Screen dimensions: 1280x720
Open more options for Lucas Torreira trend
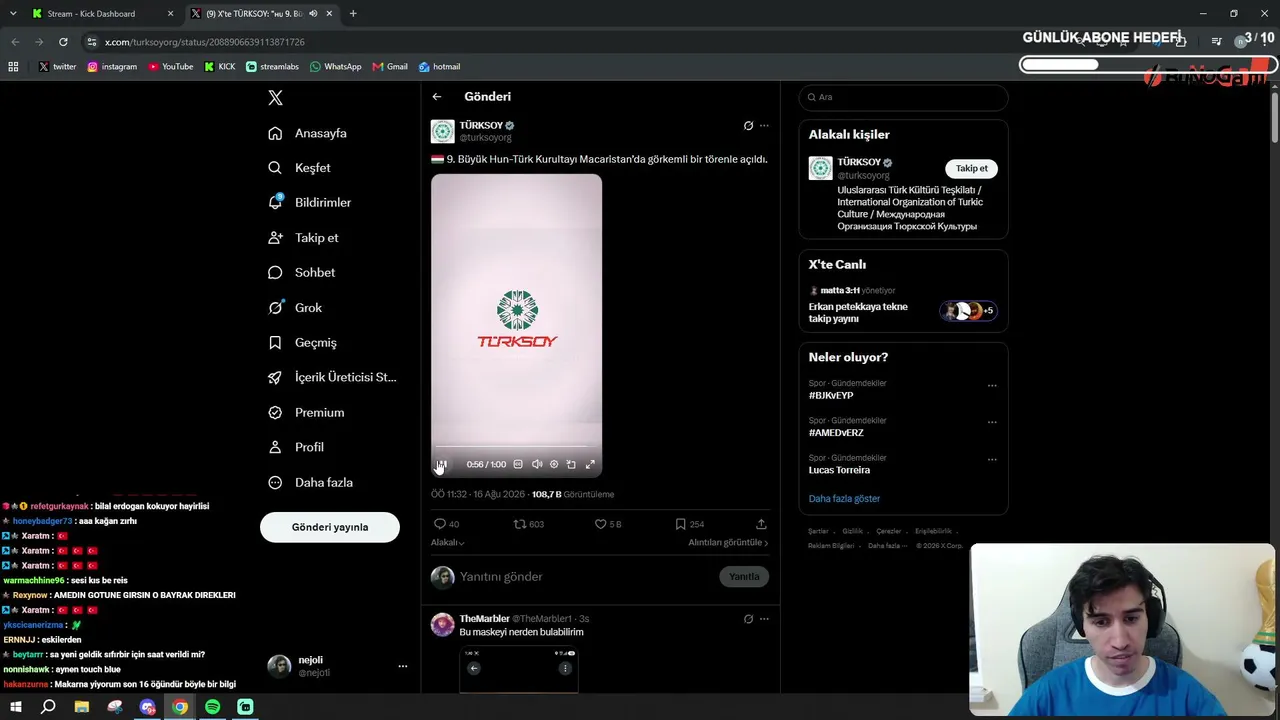coord(992,460)
